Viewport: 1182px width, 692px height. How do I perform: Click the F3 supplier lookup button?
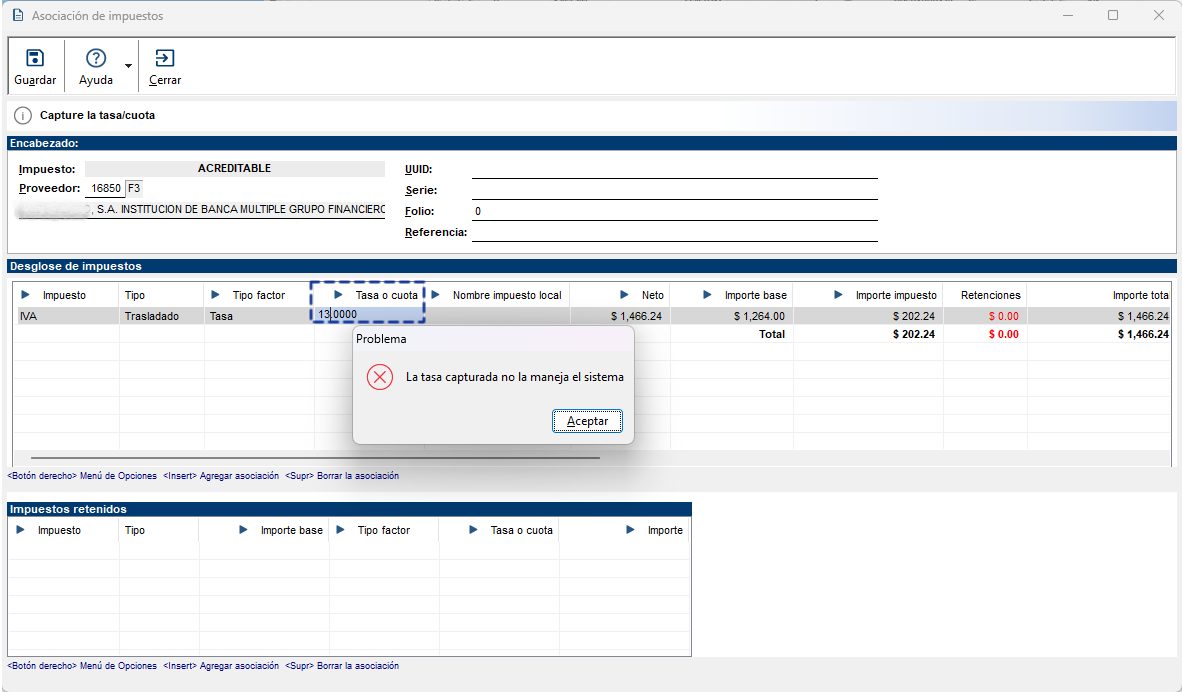134,188
